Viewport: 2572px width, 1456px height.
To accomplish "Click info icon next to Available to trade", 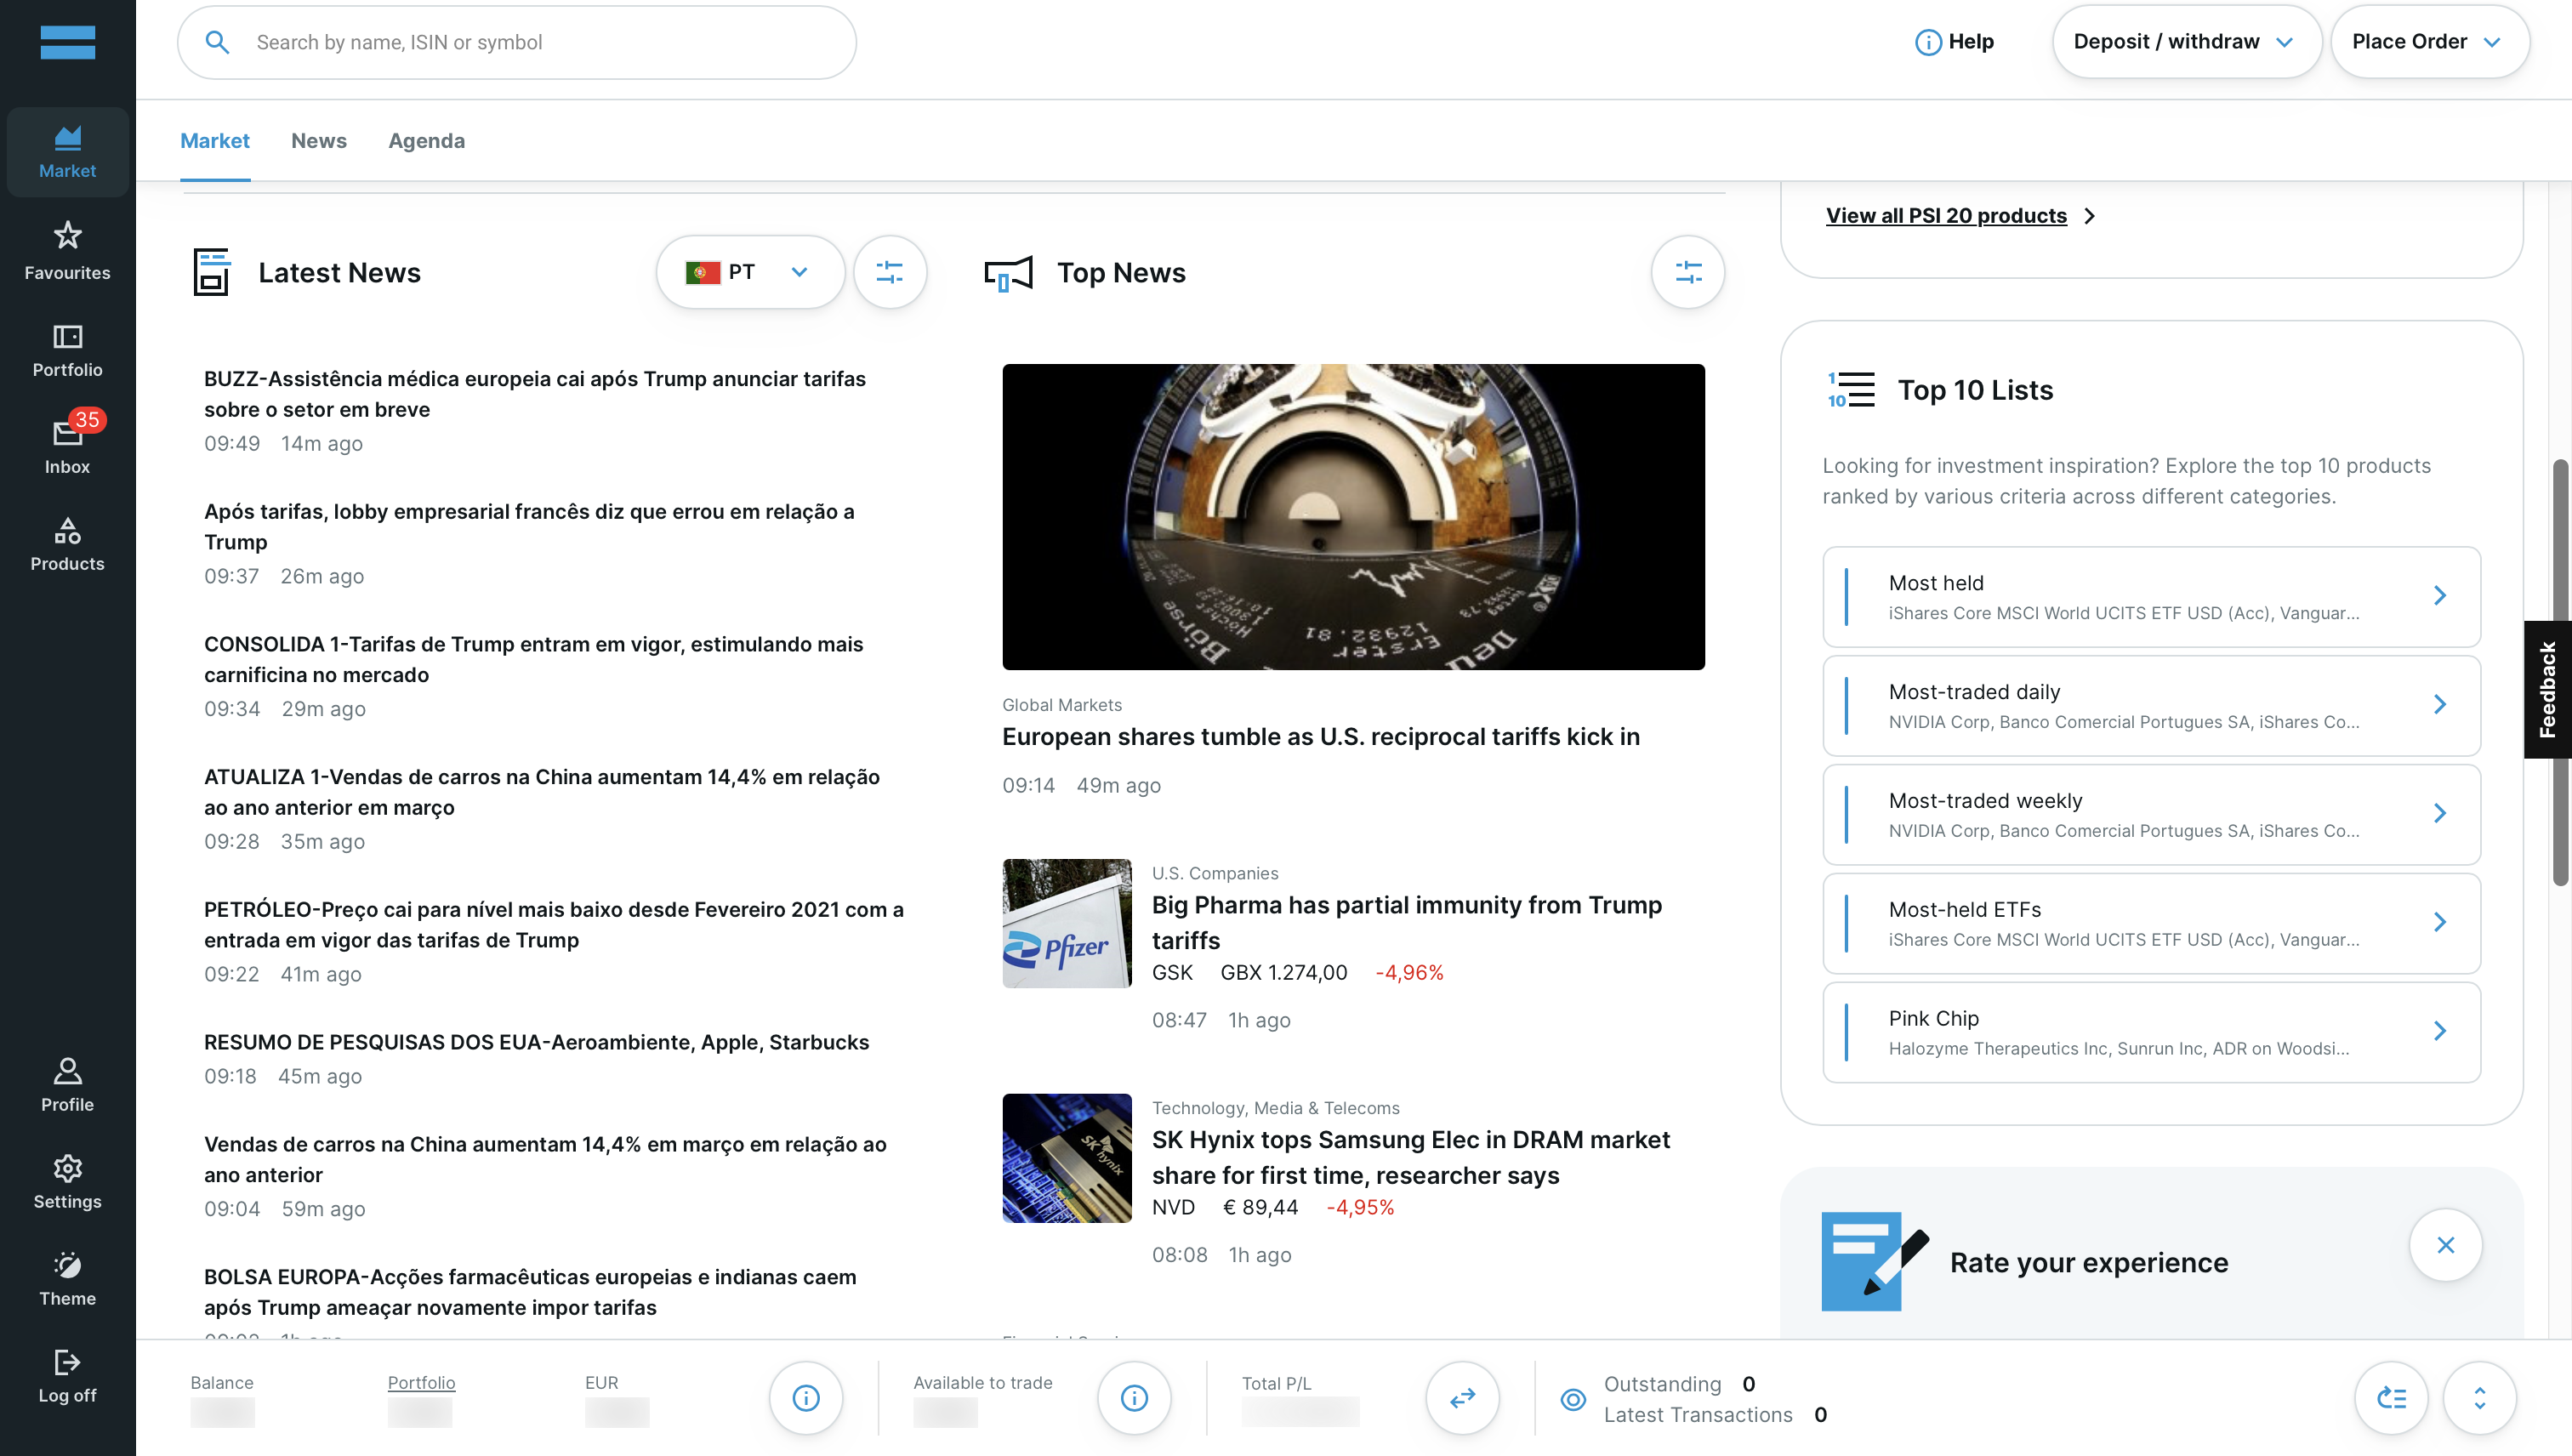I will [1133, 1397].
